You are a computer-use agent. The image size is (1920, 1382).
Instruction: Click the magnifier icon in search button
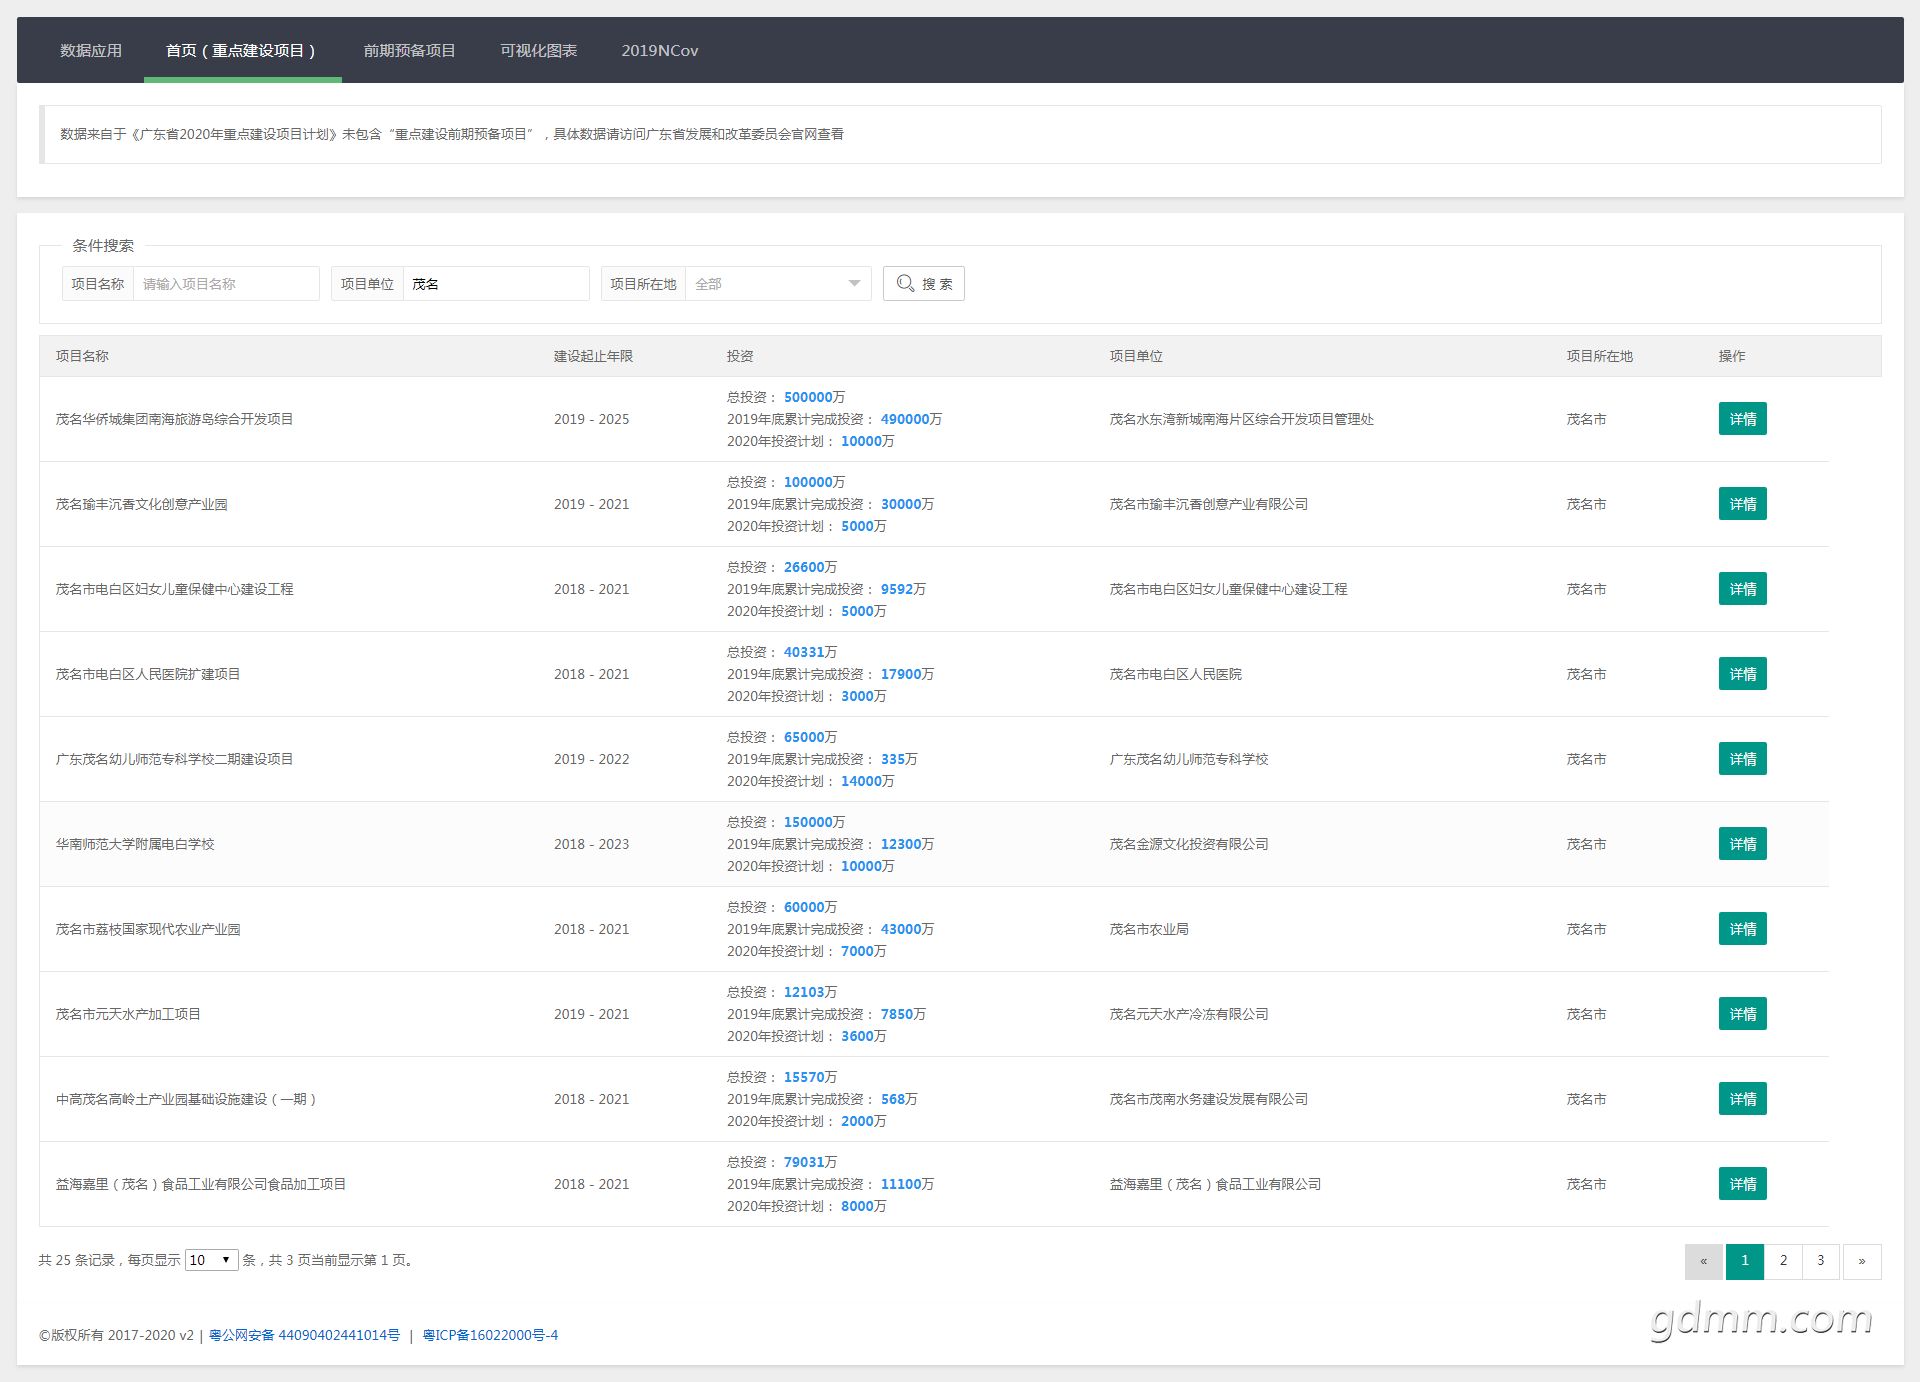point(905,284)
